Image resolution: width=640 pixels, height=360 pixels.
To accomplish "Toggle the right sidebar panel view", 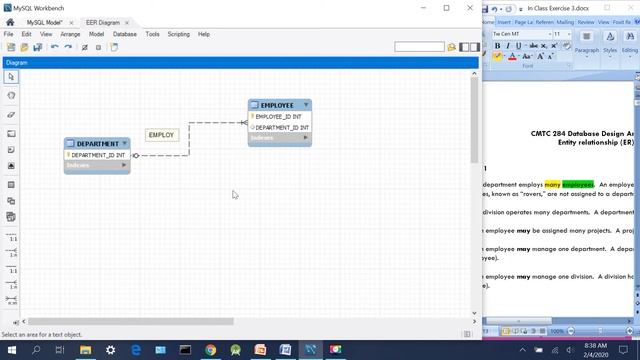I will pos(474,47).
